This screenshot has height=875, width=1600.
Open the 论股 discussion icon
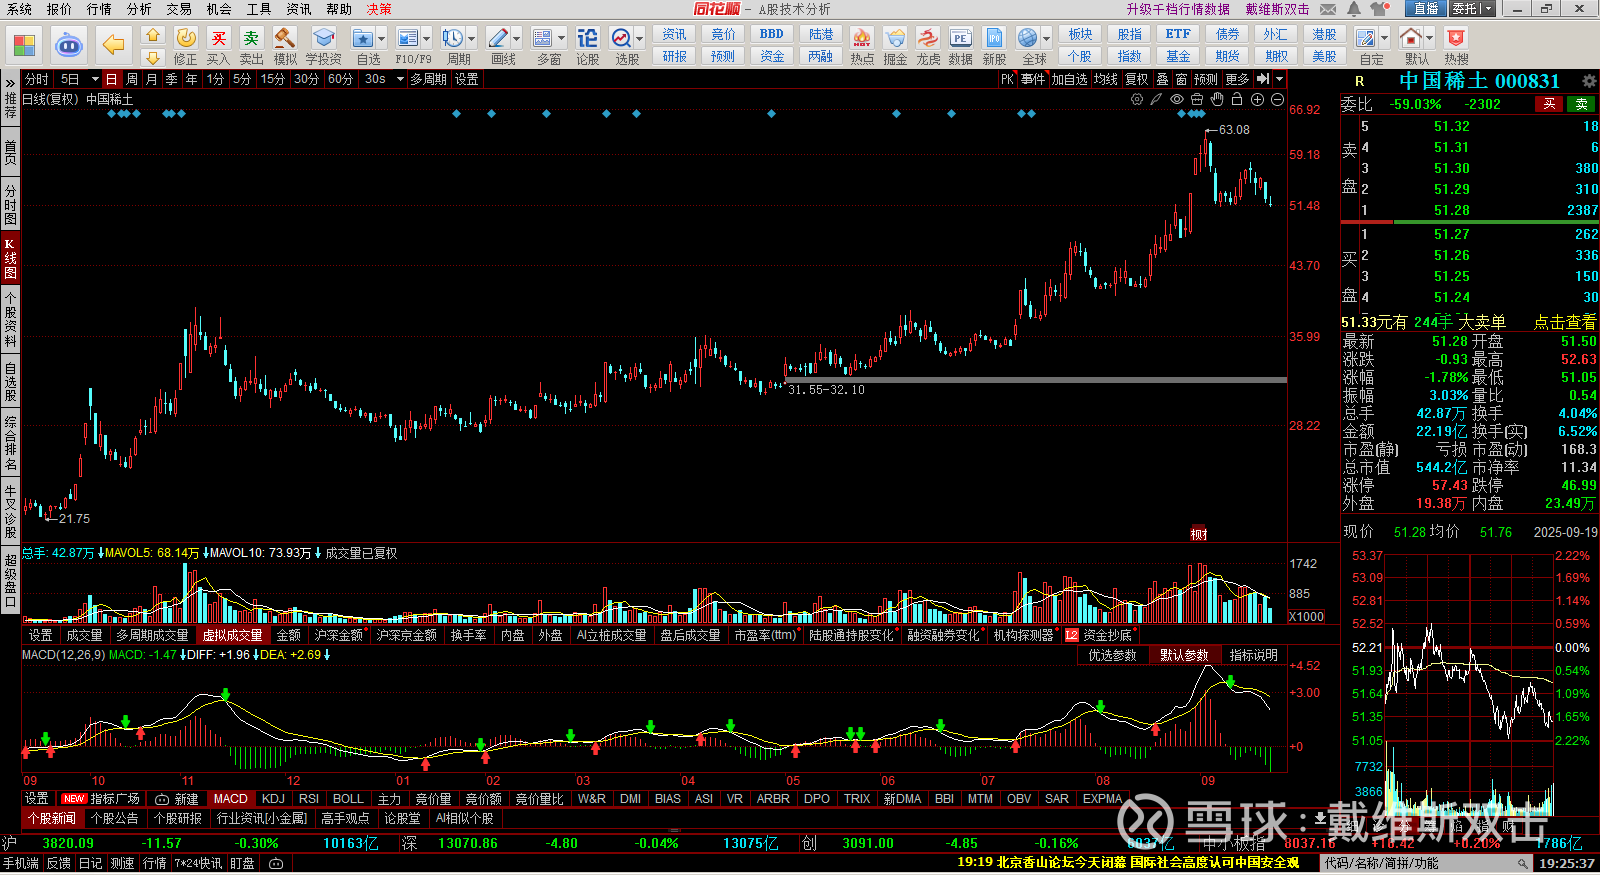pos(587,38)
